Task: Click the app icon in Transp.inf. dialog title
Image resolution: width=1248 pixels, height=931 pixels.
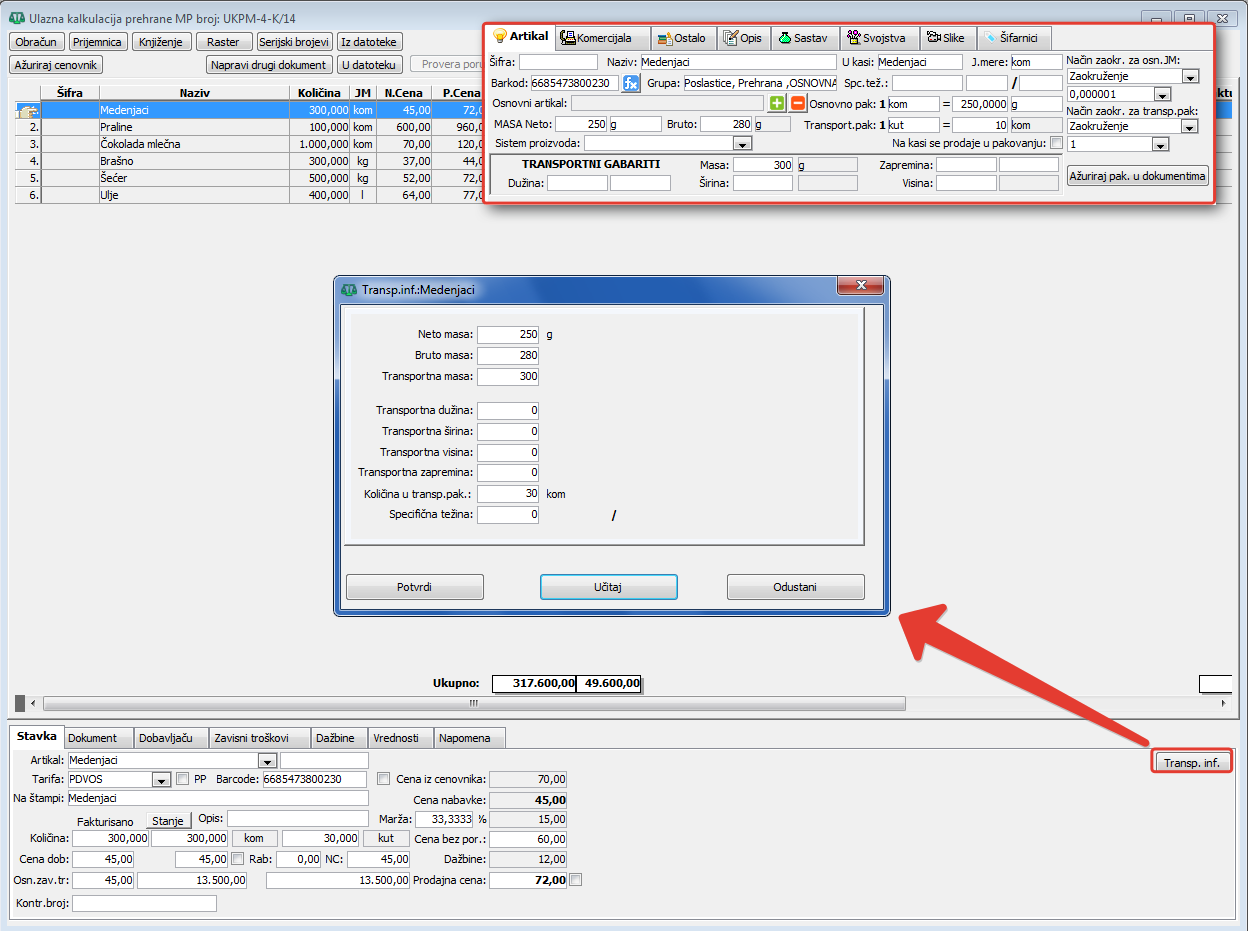Action: (x=349, y=289)
